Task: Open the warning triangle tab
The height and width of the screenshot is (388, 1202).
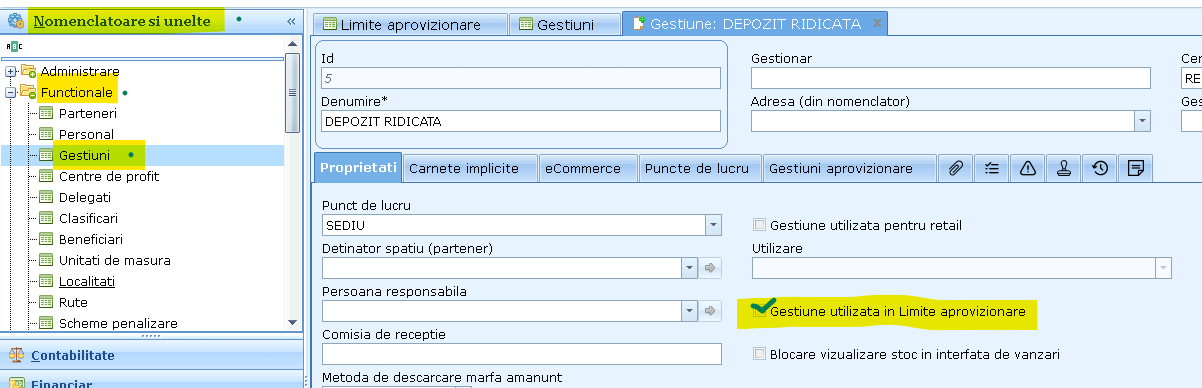Action: tap(1027, 168)
